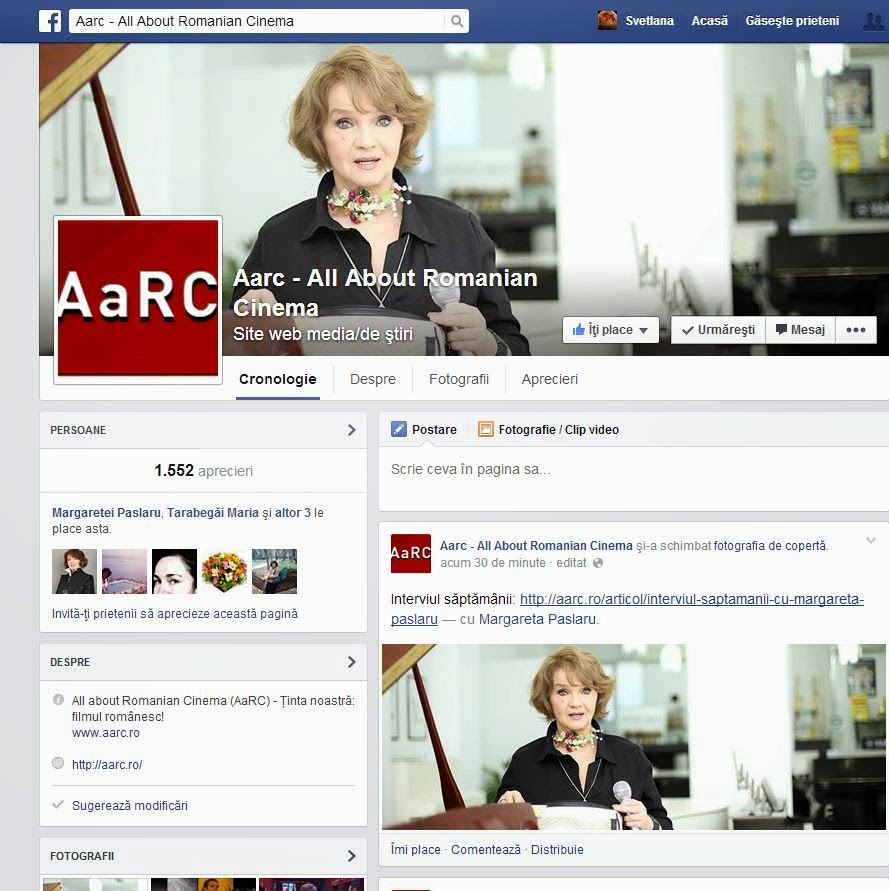889x891 pixels.
Task: Click the dark-haired woman friend thumbnail
Action: 175,572
